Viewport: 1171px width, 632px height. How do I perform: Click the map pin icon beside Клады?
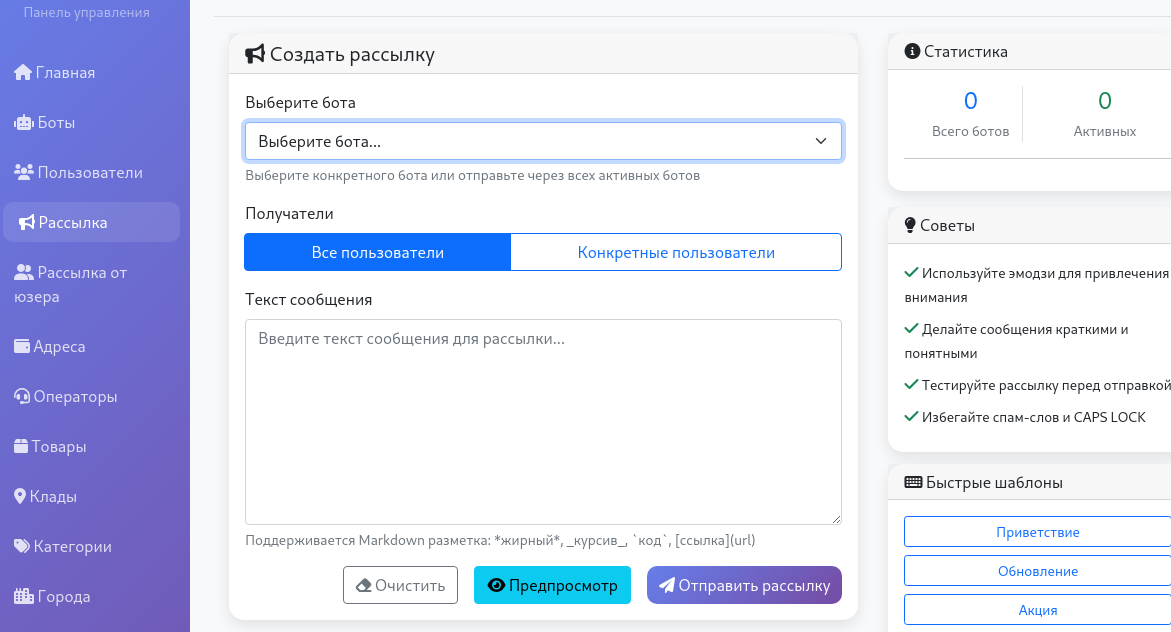[20, 497]
